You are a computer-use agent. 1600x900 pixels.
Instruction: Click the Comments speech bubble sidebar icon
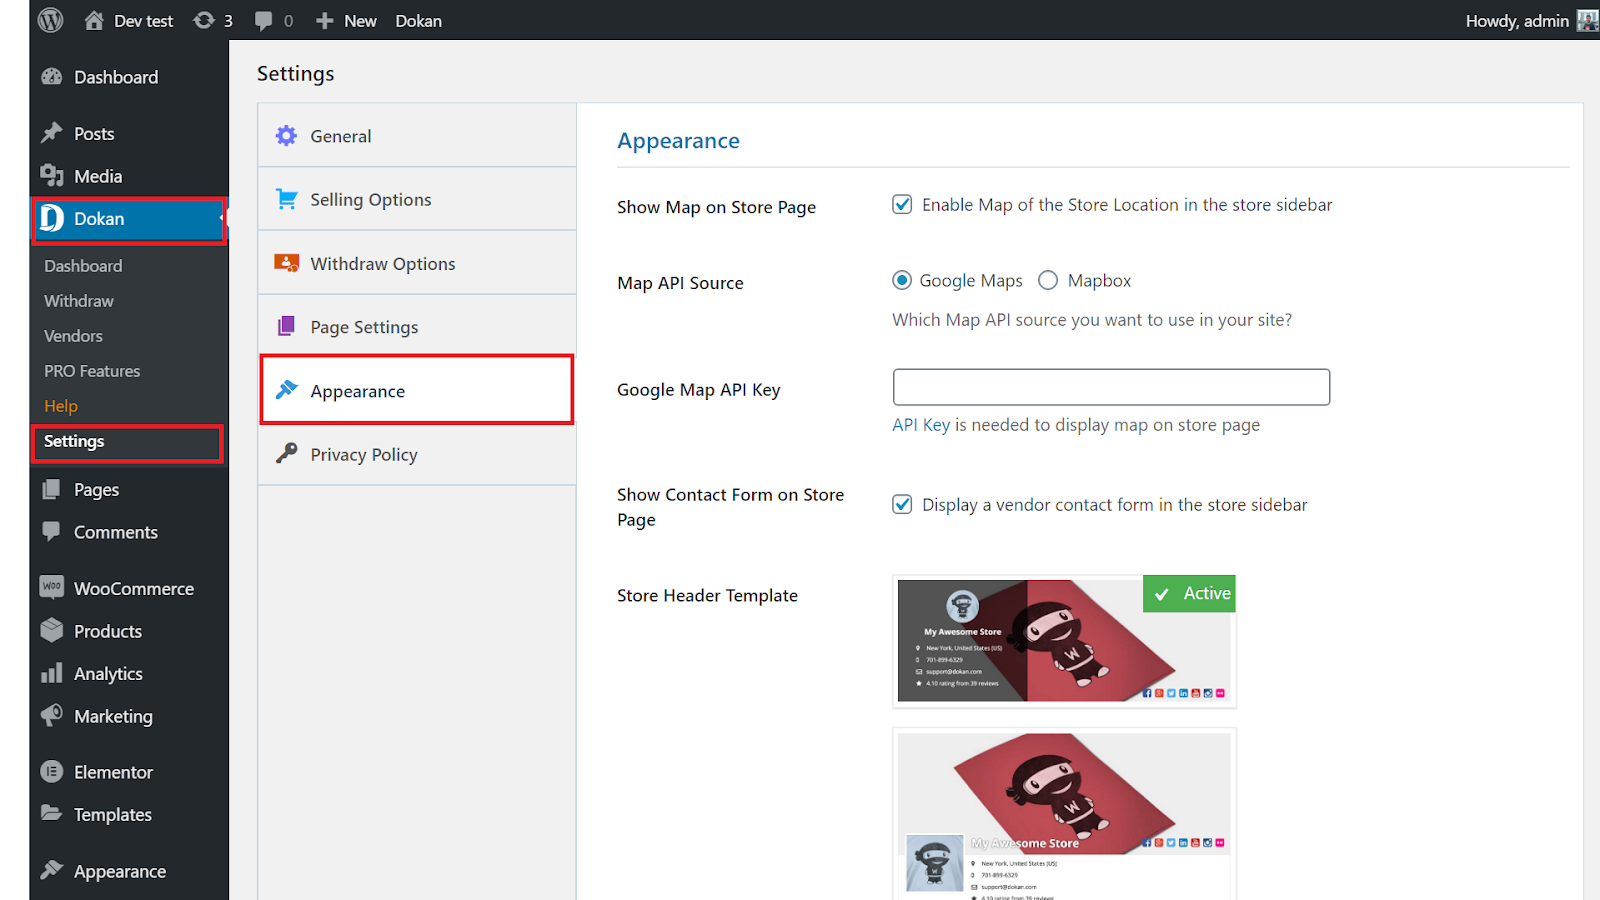coord(52,532)
